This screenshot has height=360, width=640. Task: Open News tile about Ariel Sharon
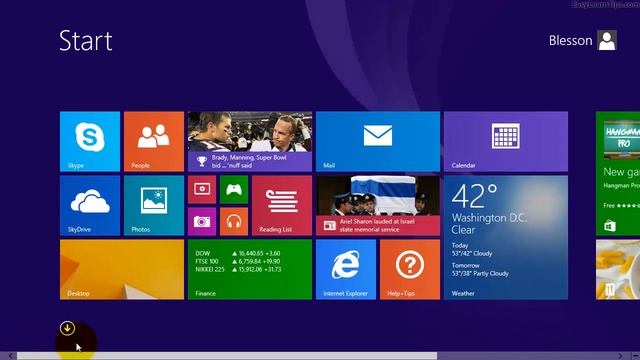click(378, 205)
